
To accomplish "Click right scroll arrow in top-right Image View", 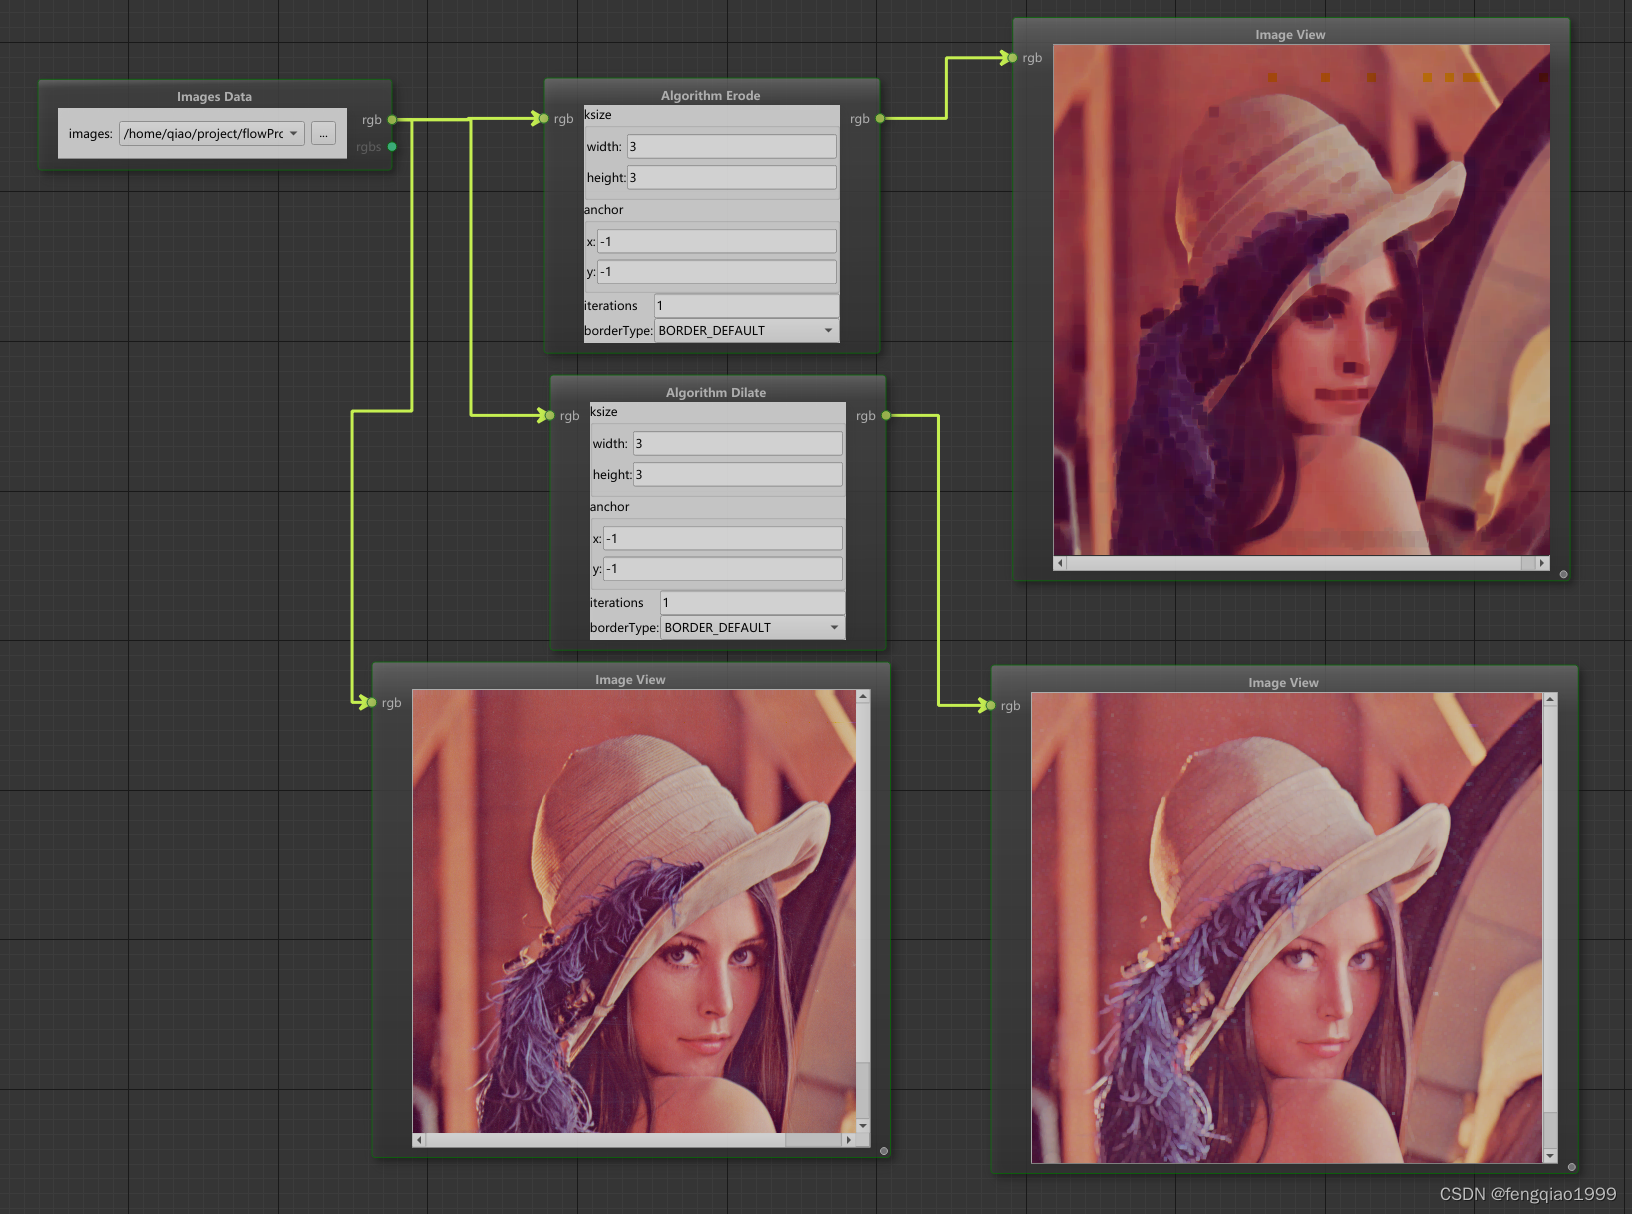I will 1542,563.
